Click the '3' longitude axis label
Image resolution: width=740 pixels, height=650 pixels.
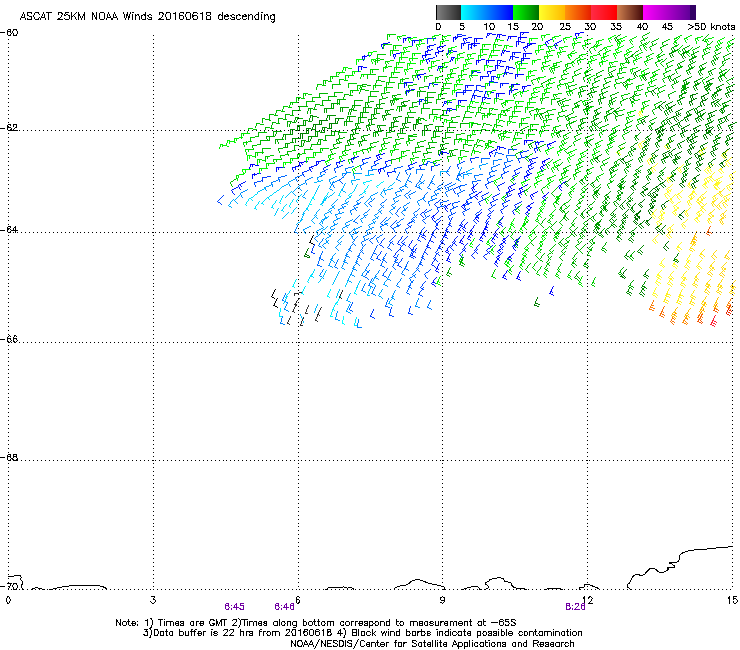[153, 600]
